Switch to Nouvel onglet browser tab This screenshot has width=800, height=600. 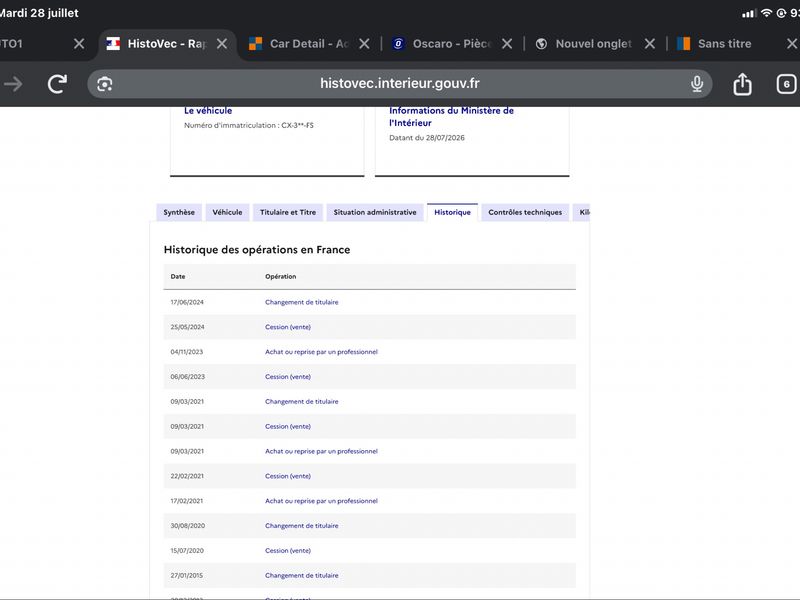[x=593, y=44]
